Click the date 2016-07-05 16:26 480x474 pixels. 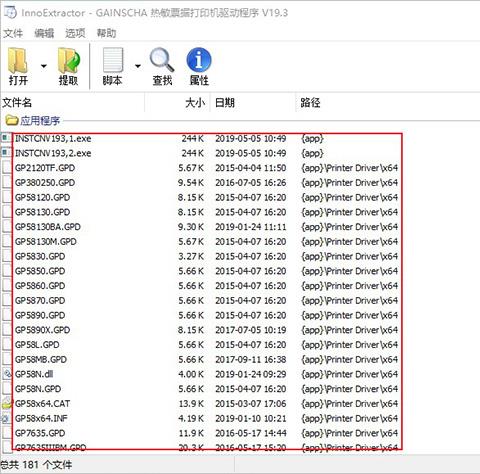(251, 183)
